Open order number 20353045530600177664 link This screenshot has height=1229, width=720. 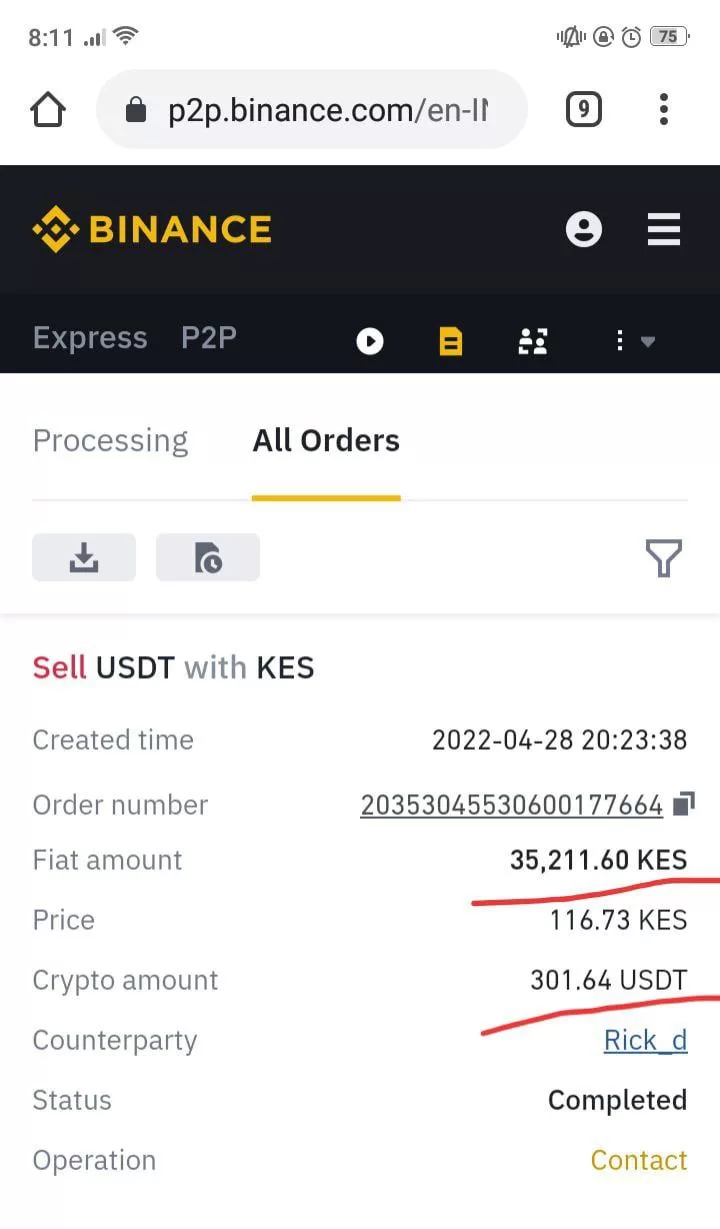pyautogui.click(x=511, y=805)
